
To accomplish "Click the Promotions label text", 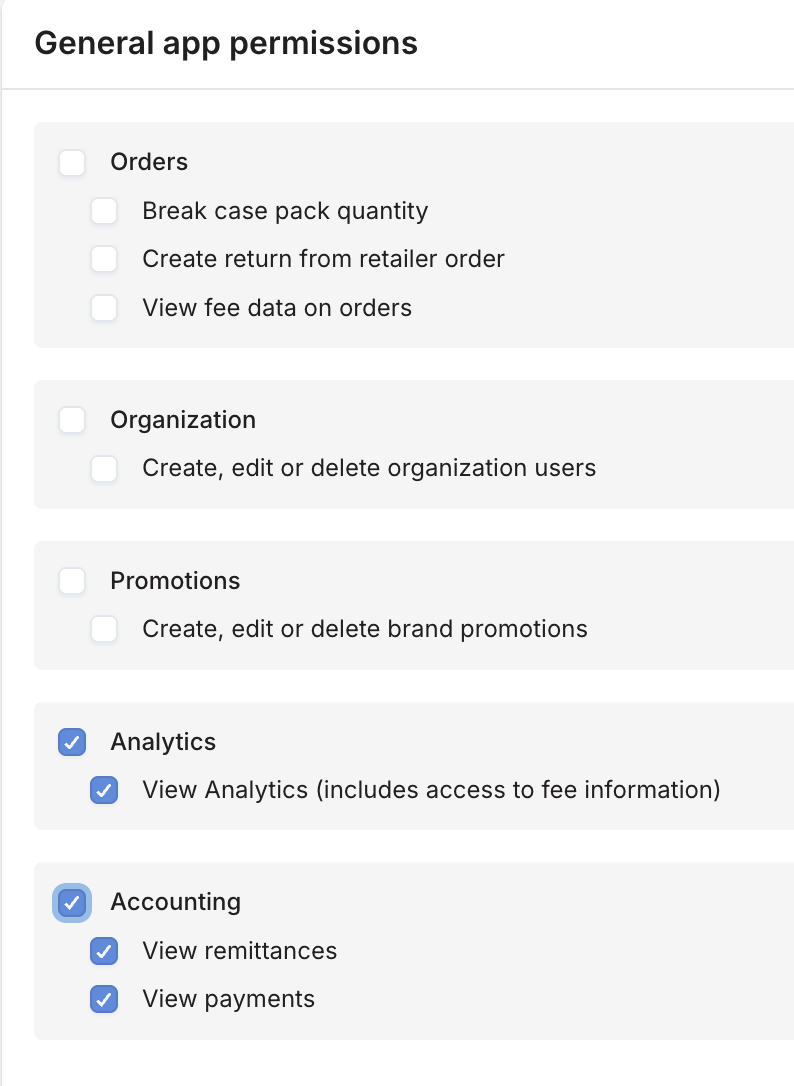I will 175,580.
